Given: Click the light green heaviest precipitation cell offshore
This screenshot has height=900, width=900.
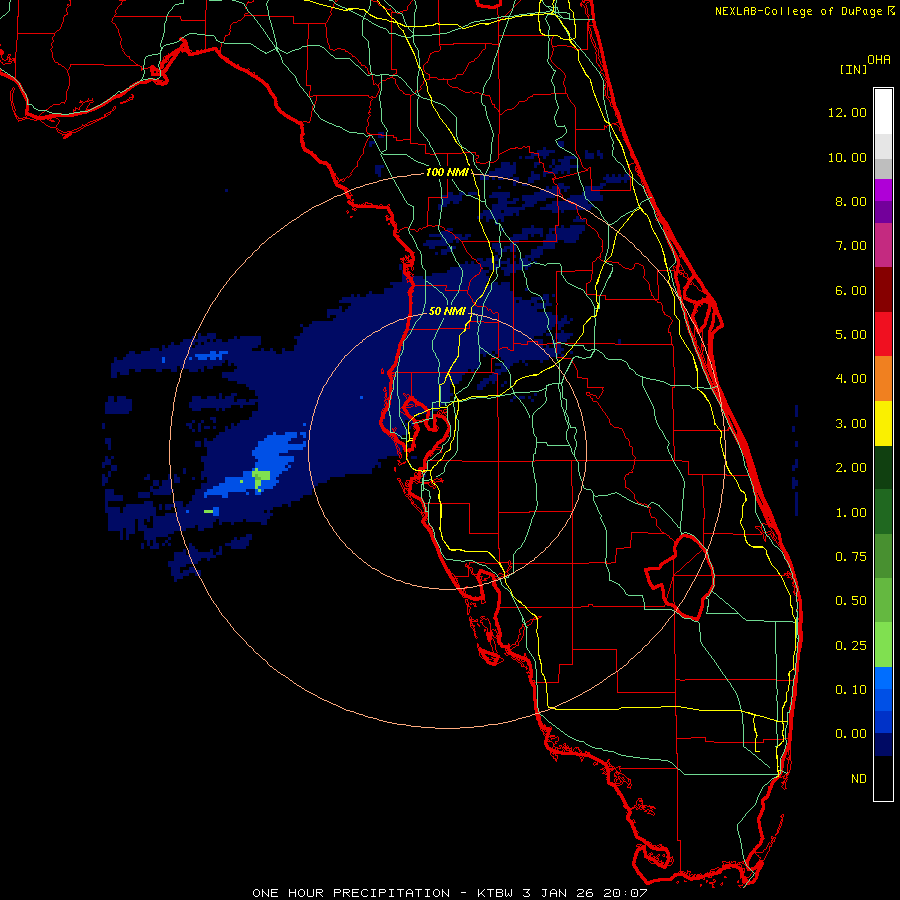Looking at the screenshot, I should coord(261,477).
